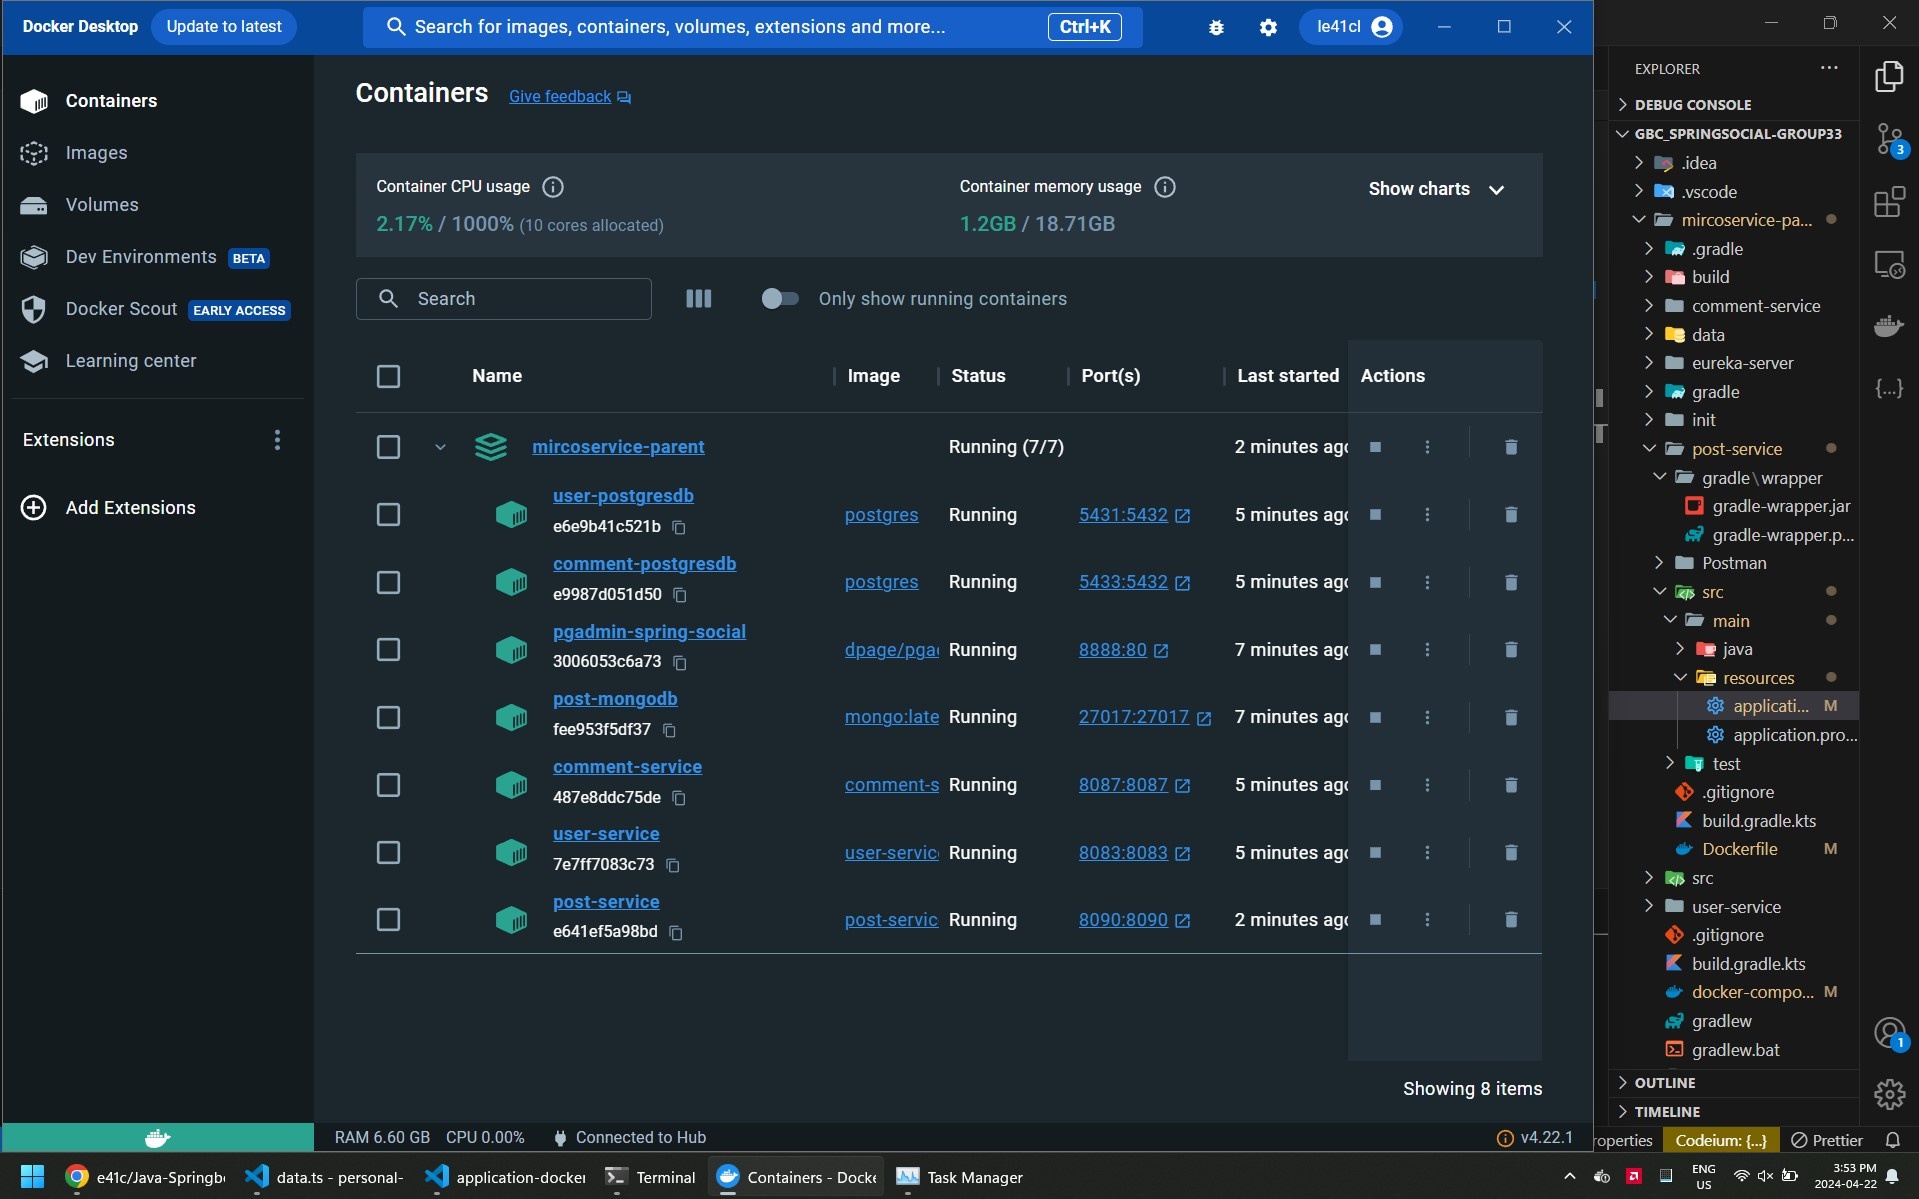Open VS Code Docker whale view
Viewport: 1919px width, 1199px height.
(1889, 326)
